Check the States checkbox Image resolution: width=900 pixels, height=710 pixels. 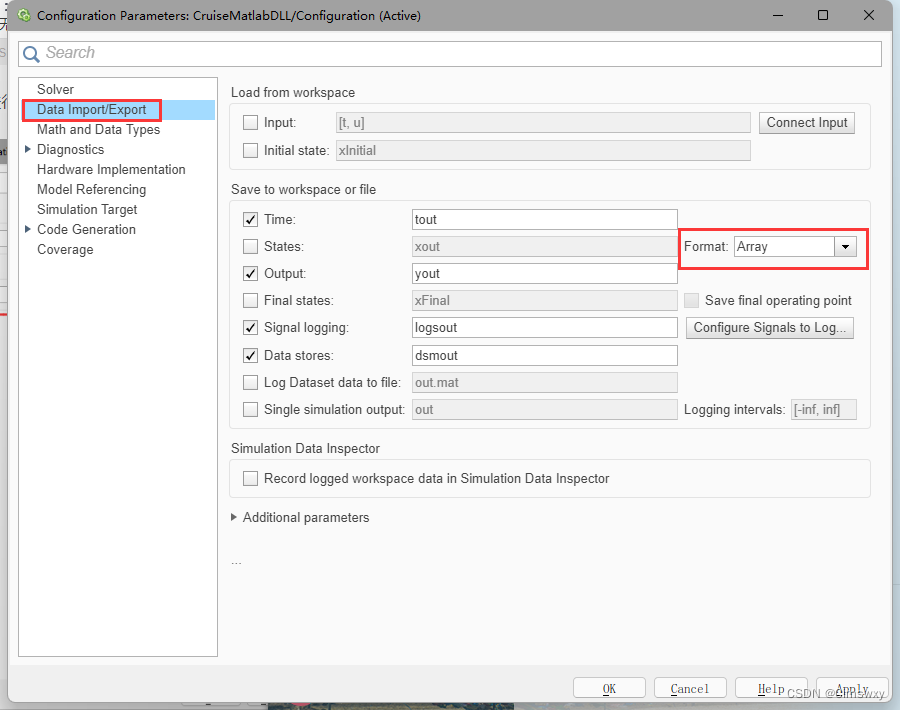(250, 246)
